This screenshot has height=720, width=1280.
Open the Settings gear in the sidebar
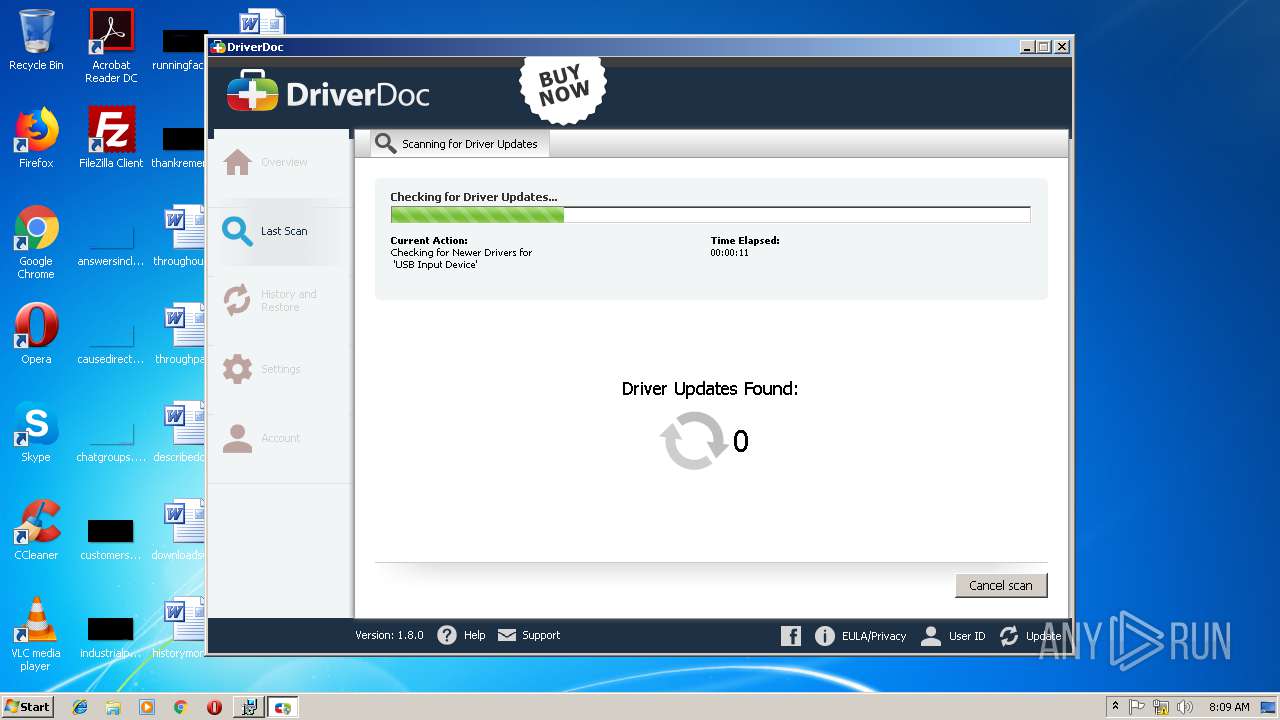coord(237,369)
